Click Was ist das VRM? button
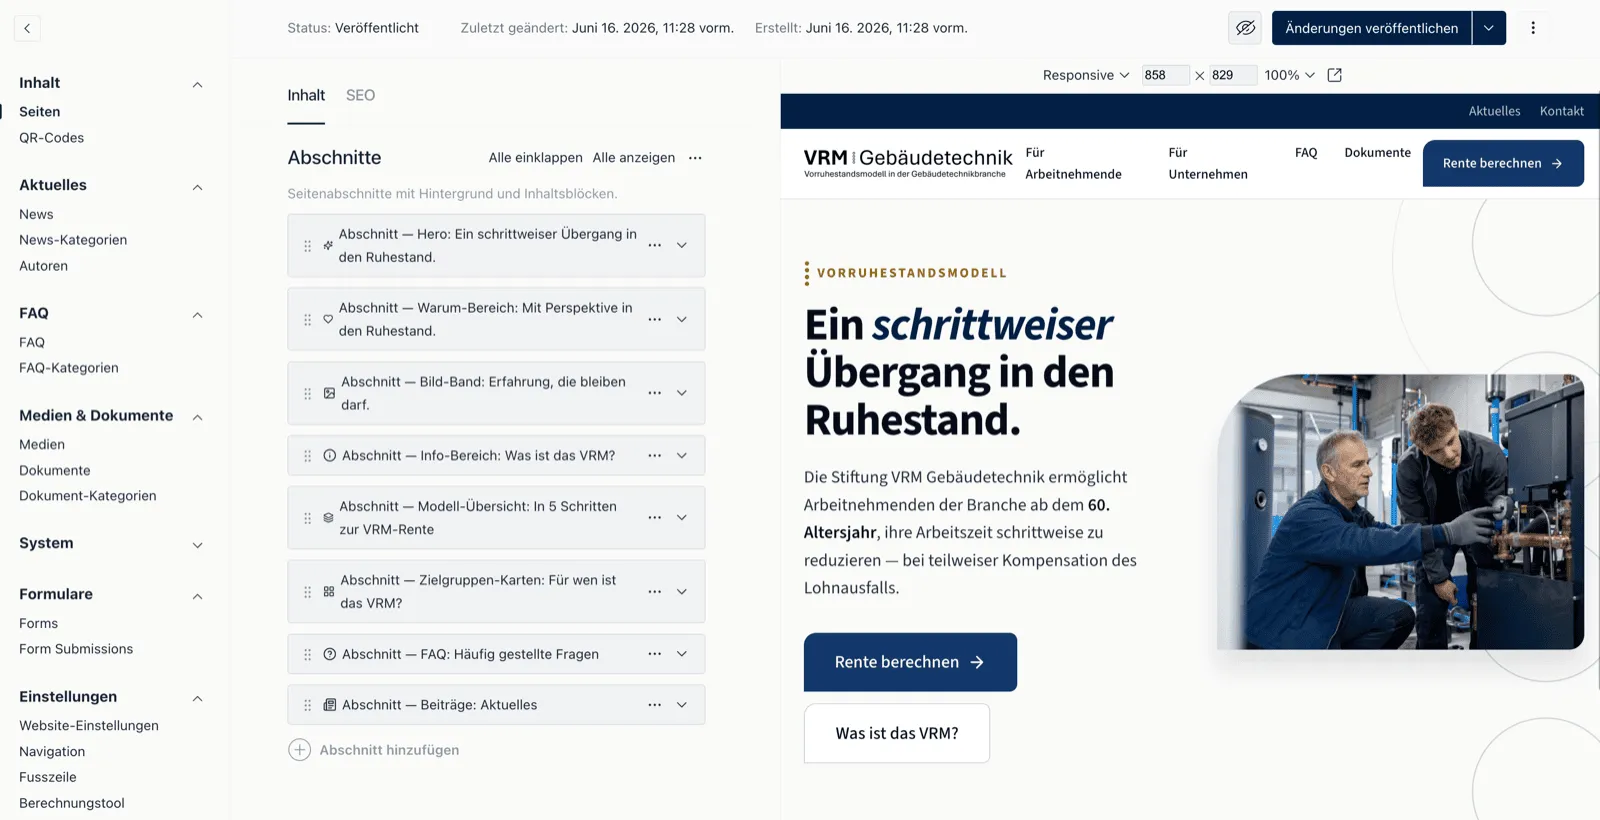This screenshot has width=1600, height=820. 897,733
